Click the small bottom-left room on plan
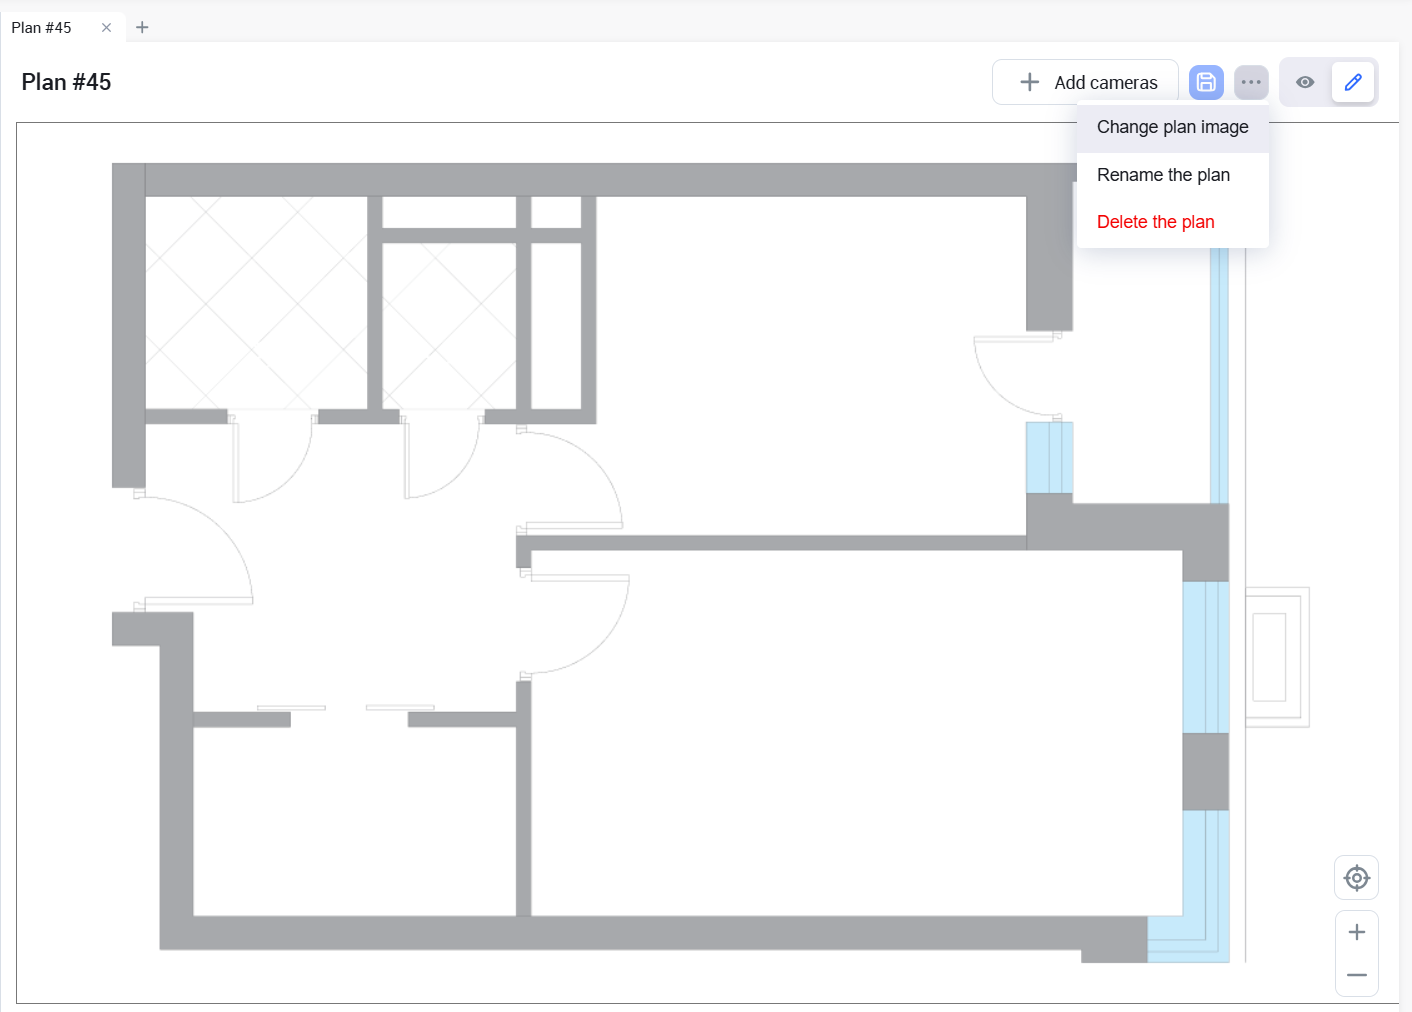This screenshot has width=1412, height=1012. tap(354, 820)
